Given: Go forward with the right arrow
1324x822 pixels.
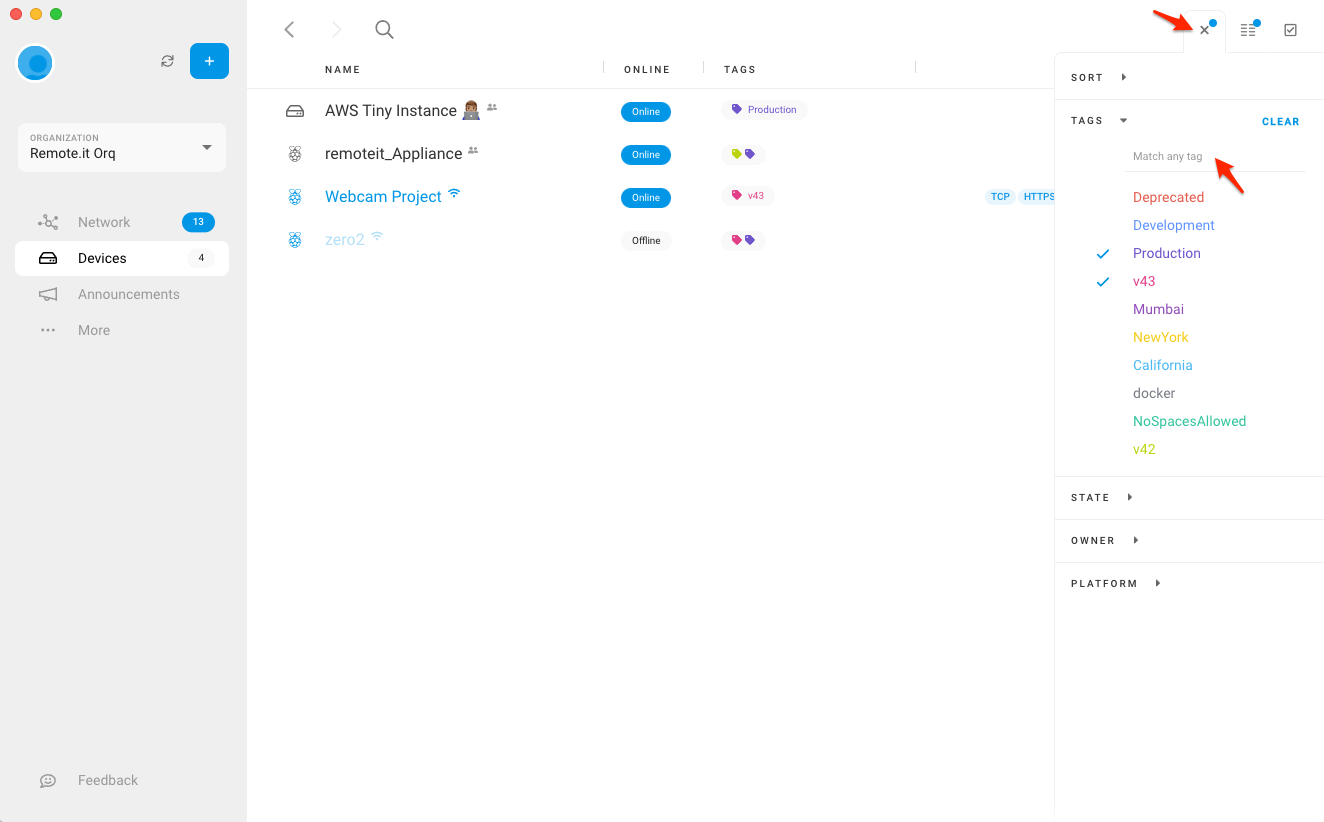Looking at the screenshot, I should 336,30.
